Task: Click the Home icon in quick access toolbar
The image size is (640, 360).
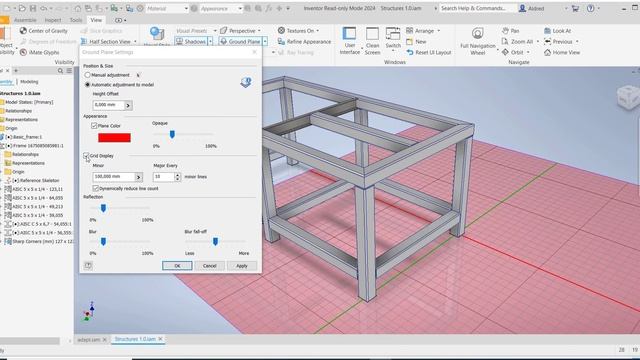Action: (x=78, y=8)
